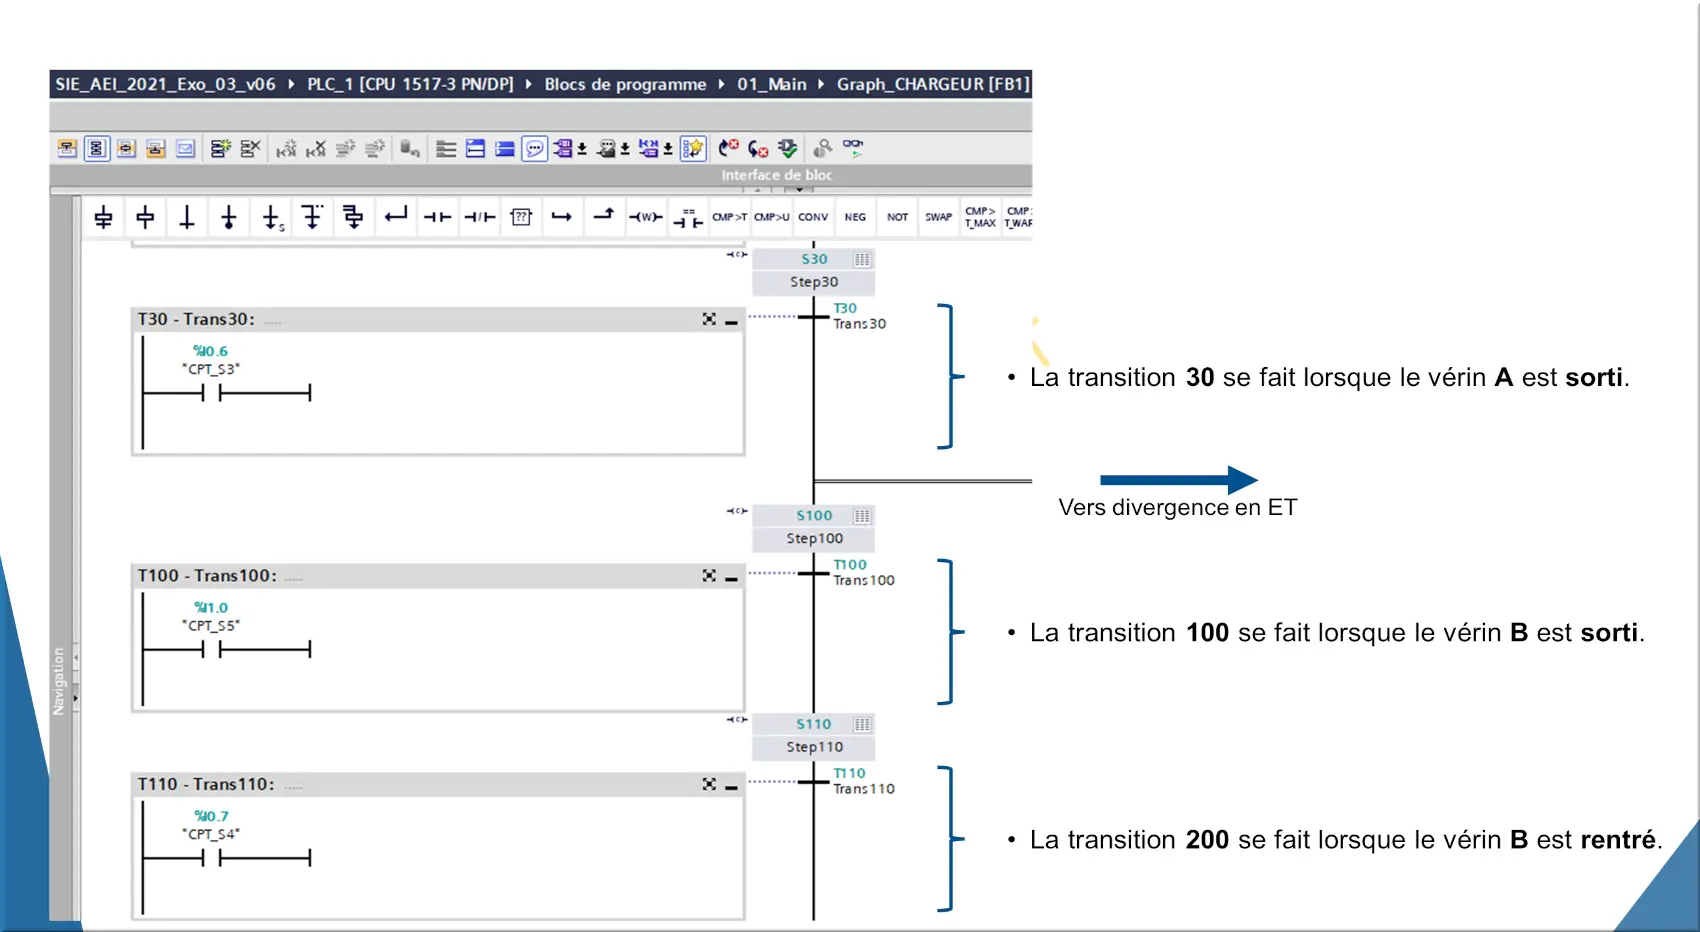Click PLC_1 [CPU 1517-3 PN/DP] breadcrumb
1700x932 pixels.
click(x=410, y=84)
